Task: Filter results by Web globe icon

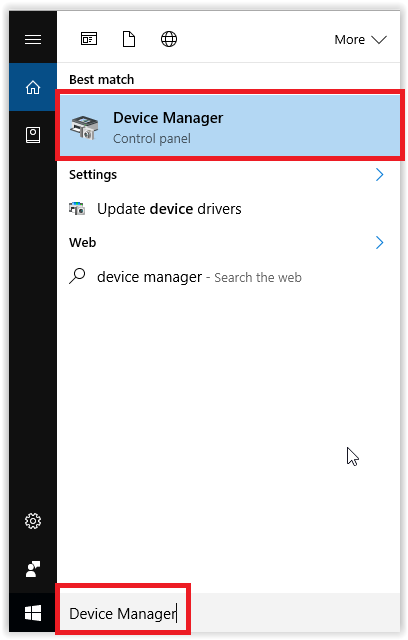Action: (169, 39)
